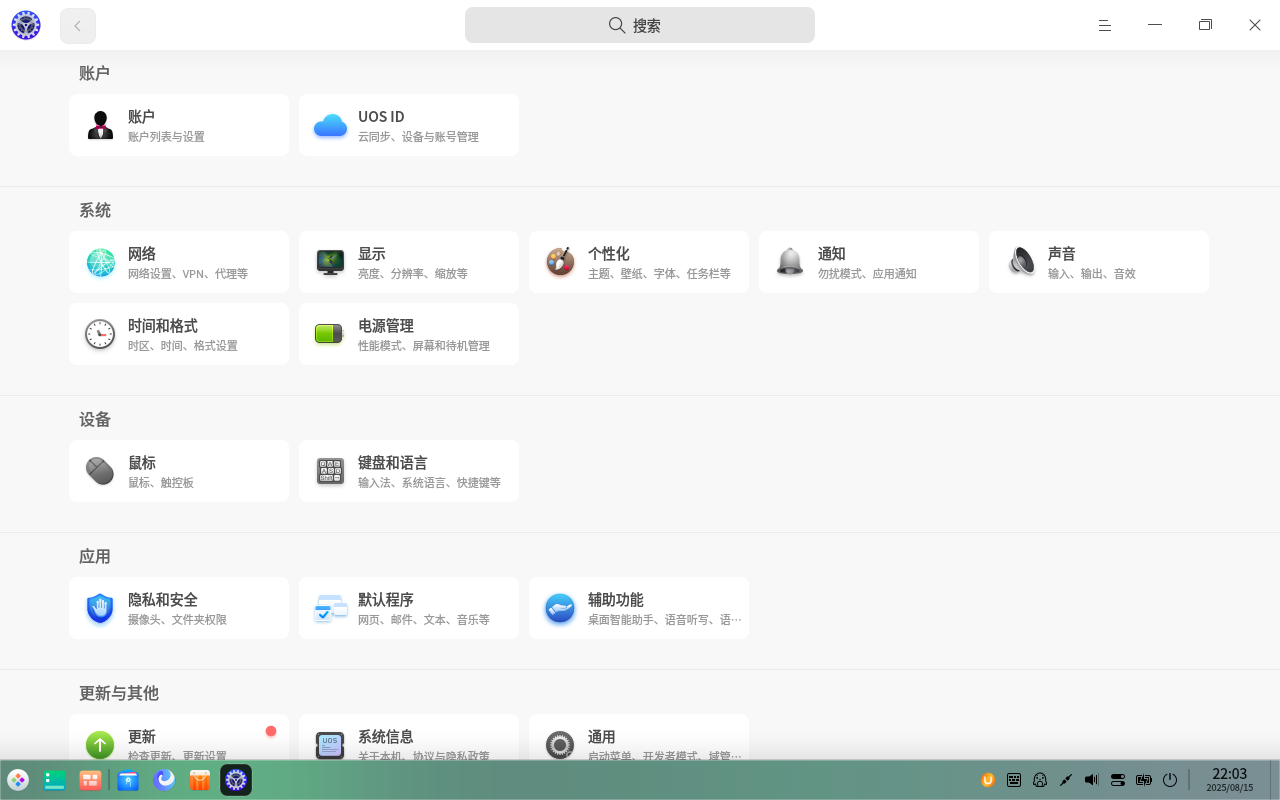Click the 搜索 search field
Viewport: 1280px width, 800px height.
click(640, 25)
